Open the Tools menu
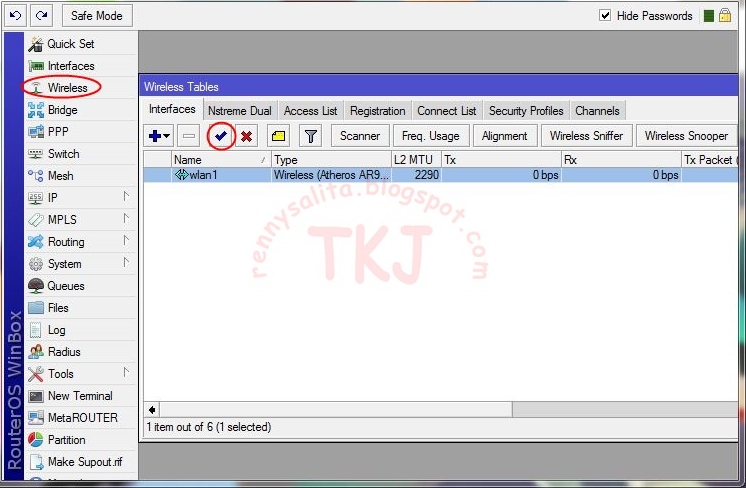Viewport: 746px width, 488px height. (x=81, y=374)
